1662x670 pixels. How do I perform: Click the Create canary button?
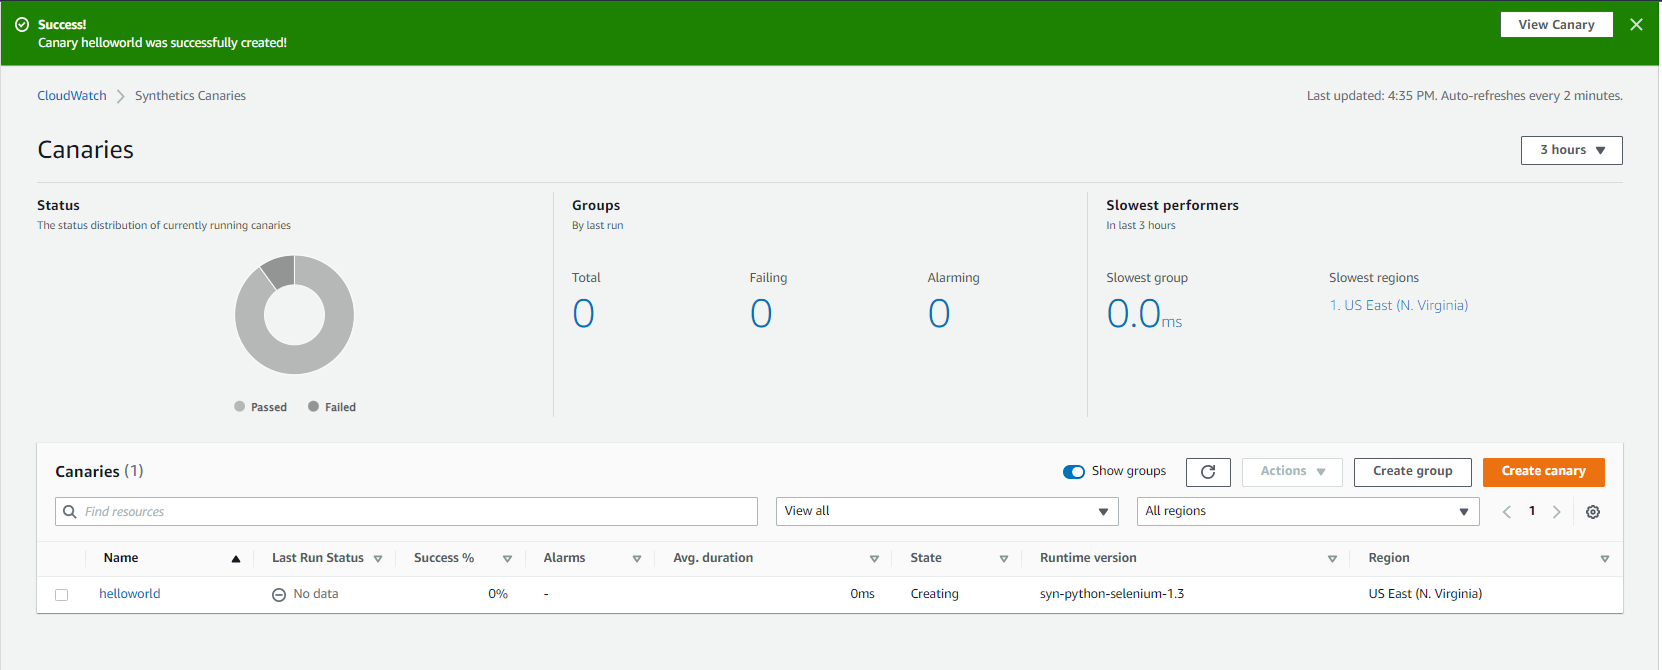[1543, 472]
